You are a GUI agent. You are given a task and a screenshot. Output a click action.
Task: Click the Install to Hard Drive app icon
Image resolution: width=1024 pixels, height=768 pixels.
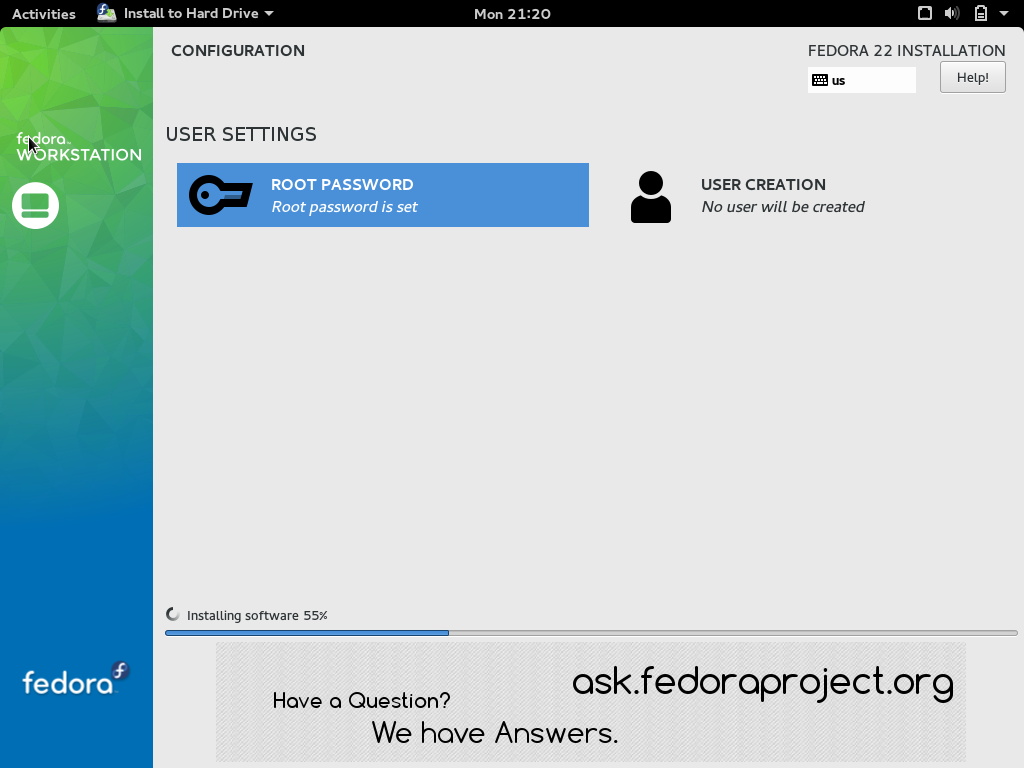tap(106, 13)
